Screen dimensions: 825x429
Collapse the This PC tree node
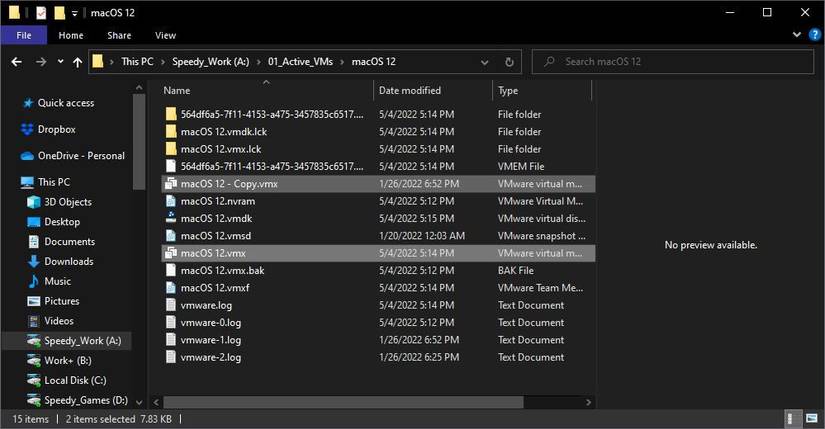click(11, 182)
